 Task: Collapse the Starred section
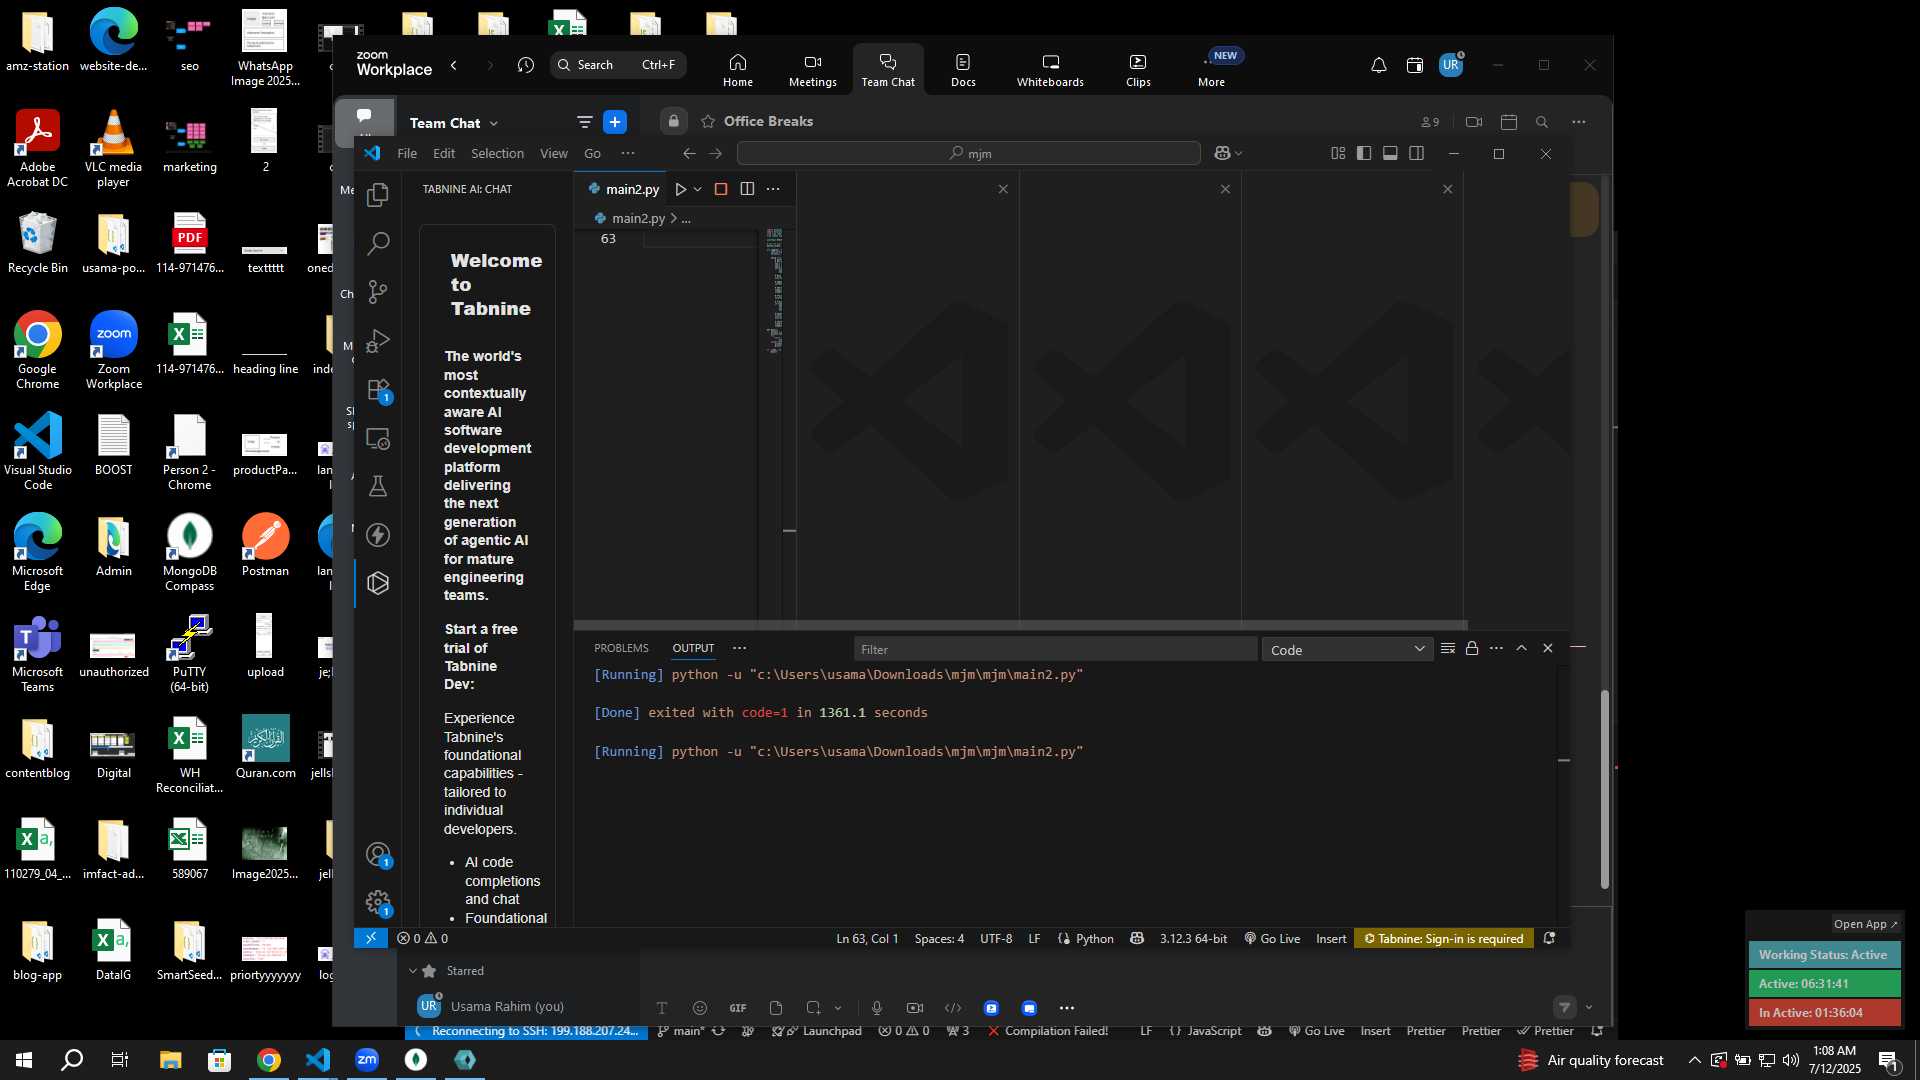(412, 971)
